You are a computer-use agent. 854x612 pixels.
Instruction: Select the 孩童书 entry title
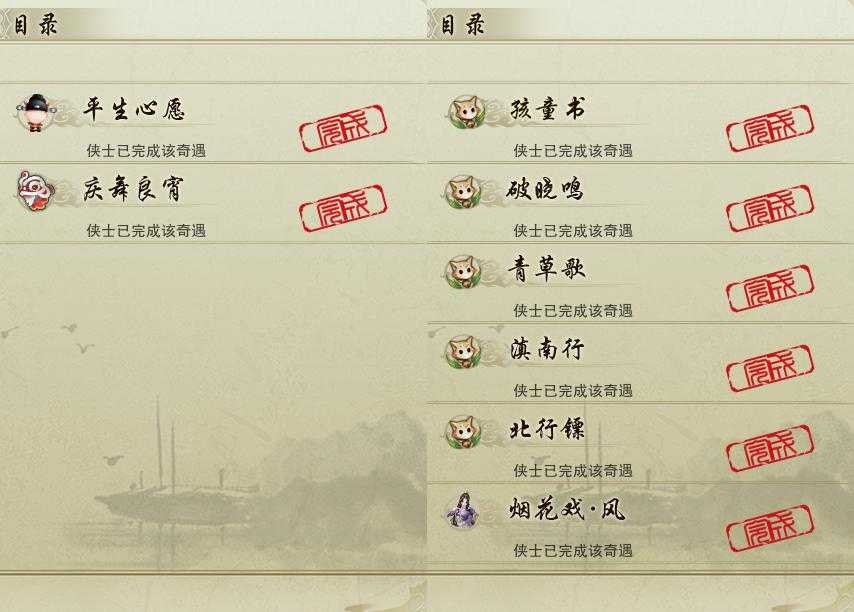point(548,109)
